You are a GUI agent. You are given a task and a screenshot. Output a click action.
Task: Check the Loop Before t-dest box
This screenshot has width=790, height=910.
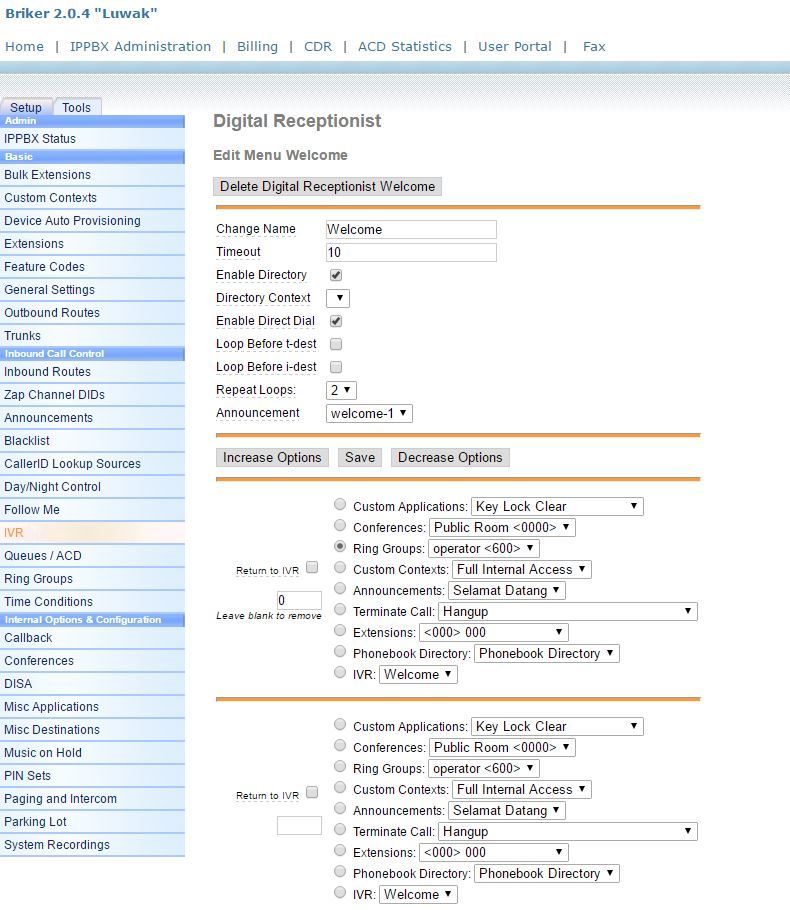click(336, 344)
